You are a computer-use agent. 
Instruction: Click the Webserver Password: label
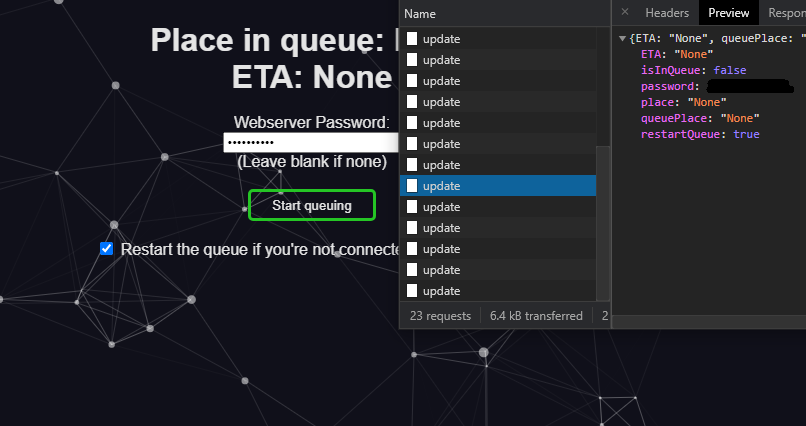point(312,122)
